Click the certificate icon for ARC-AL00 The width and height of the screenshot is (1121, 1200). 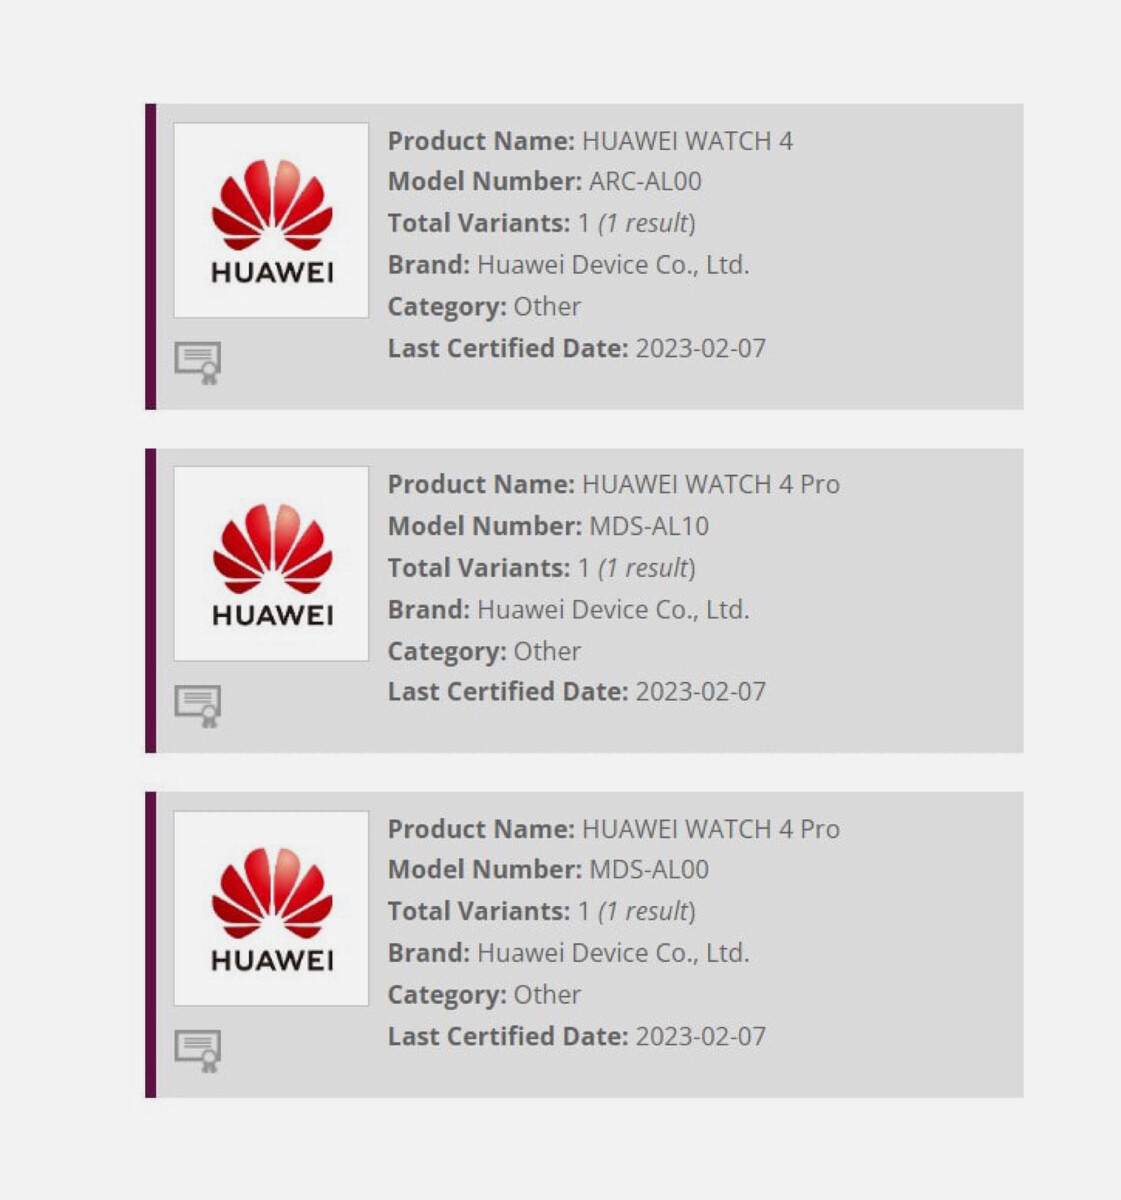click(x=198, y=362)
